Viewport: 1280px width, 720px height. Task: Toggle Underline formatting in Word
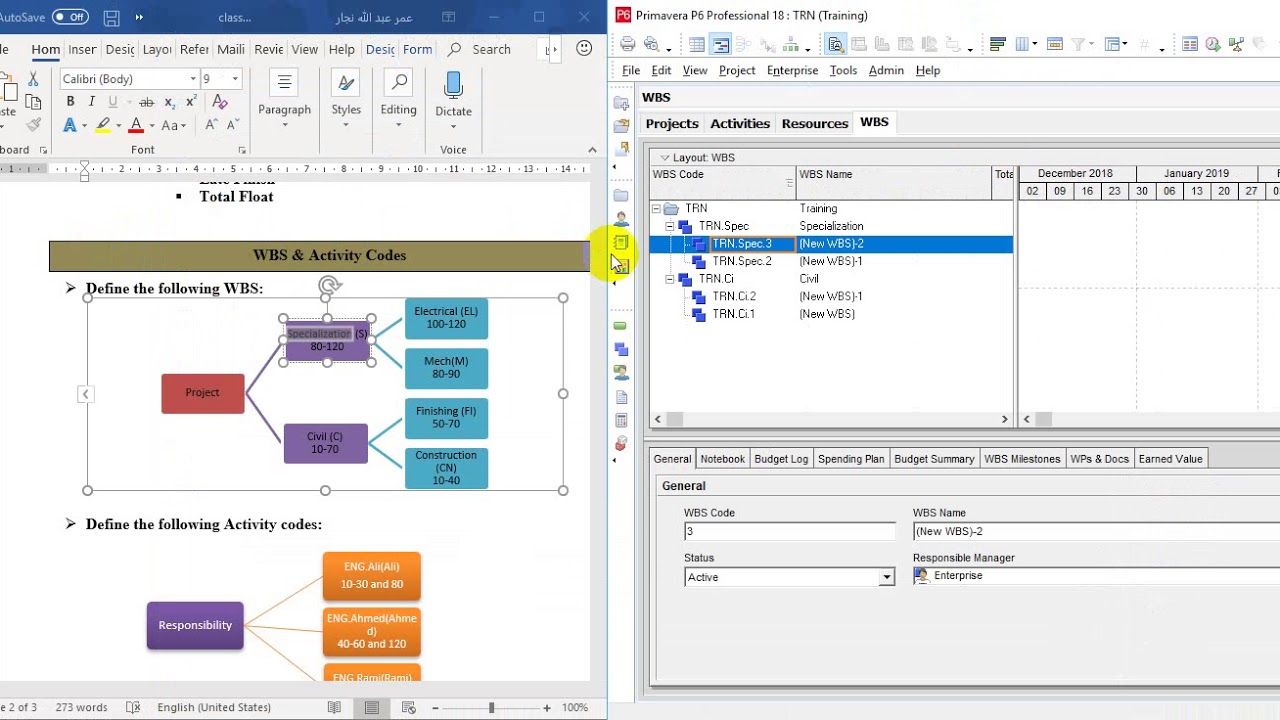112,102
